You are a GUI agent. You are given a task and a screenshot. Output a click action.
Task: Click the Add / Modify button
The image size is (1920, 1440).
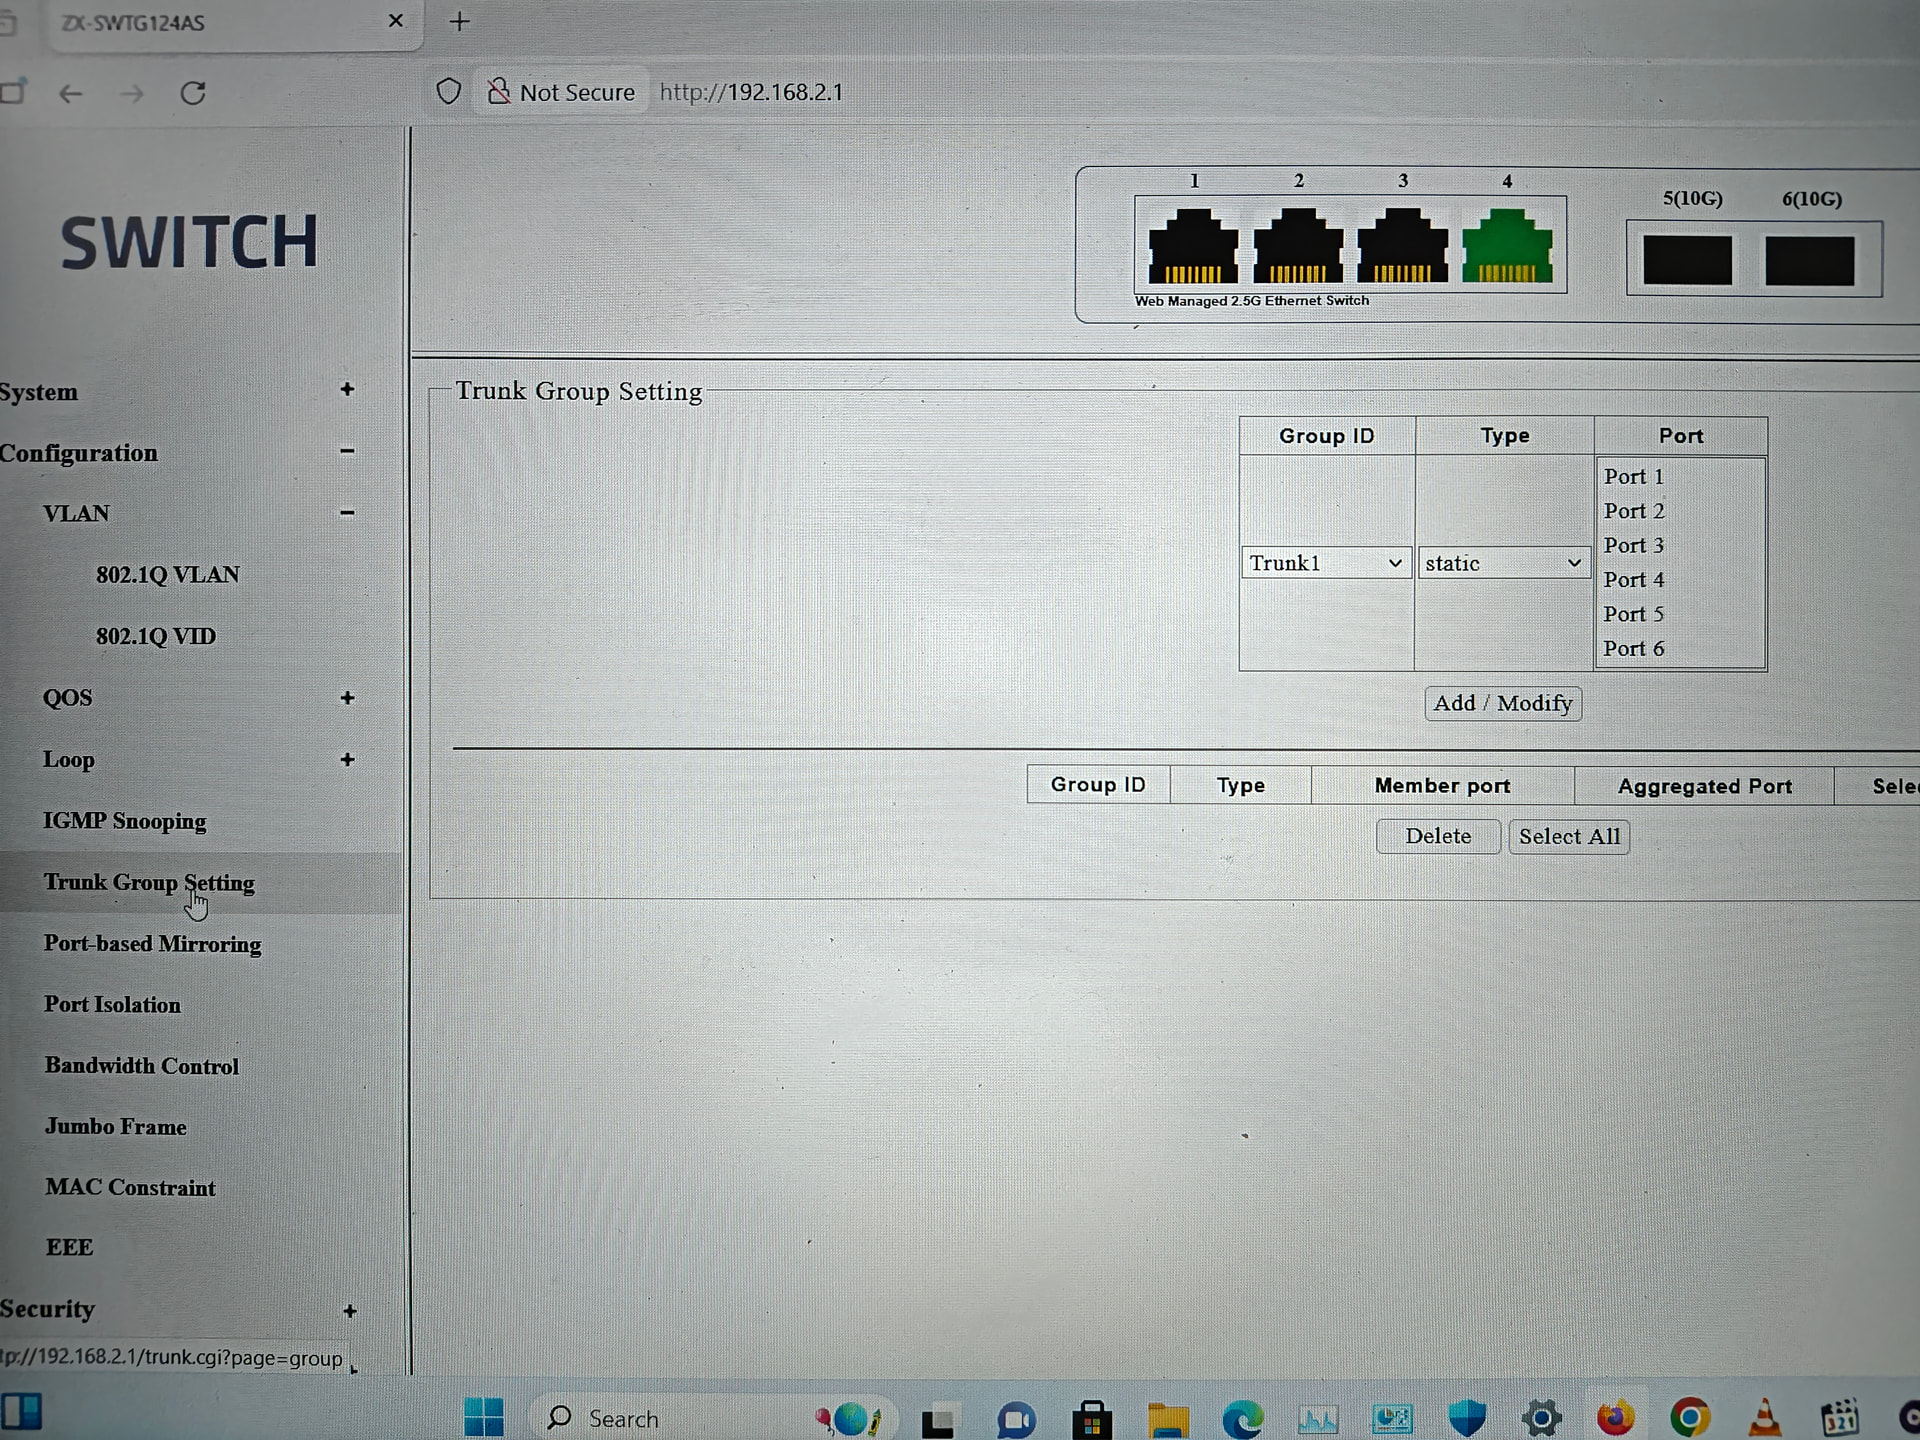1502,703
